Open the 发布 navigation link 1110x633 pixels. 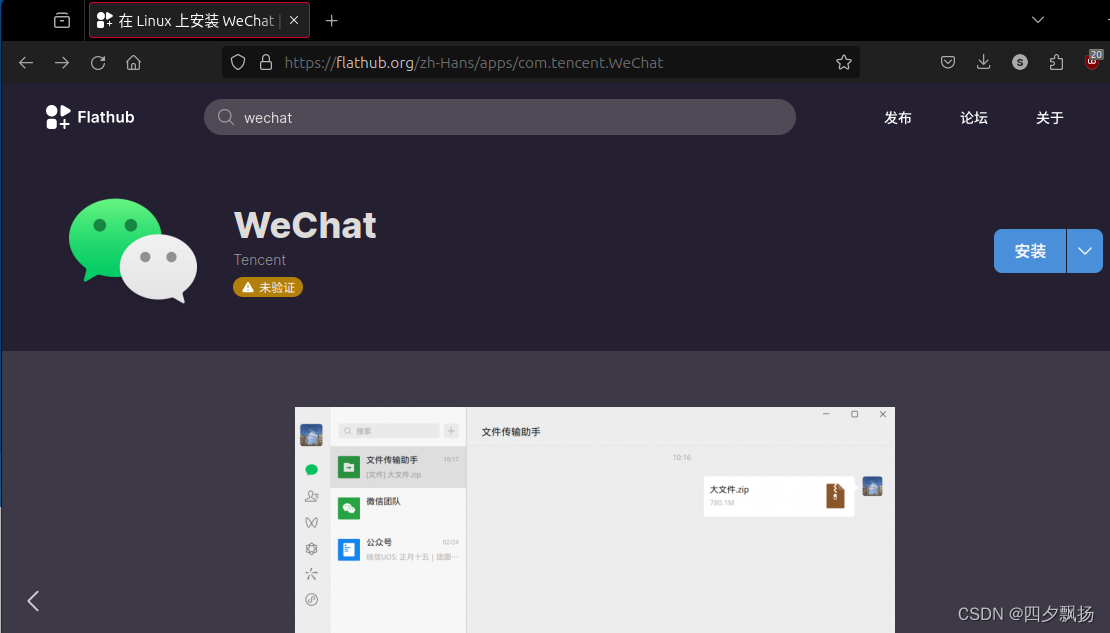pyautogui.click(x=898, y=118)
